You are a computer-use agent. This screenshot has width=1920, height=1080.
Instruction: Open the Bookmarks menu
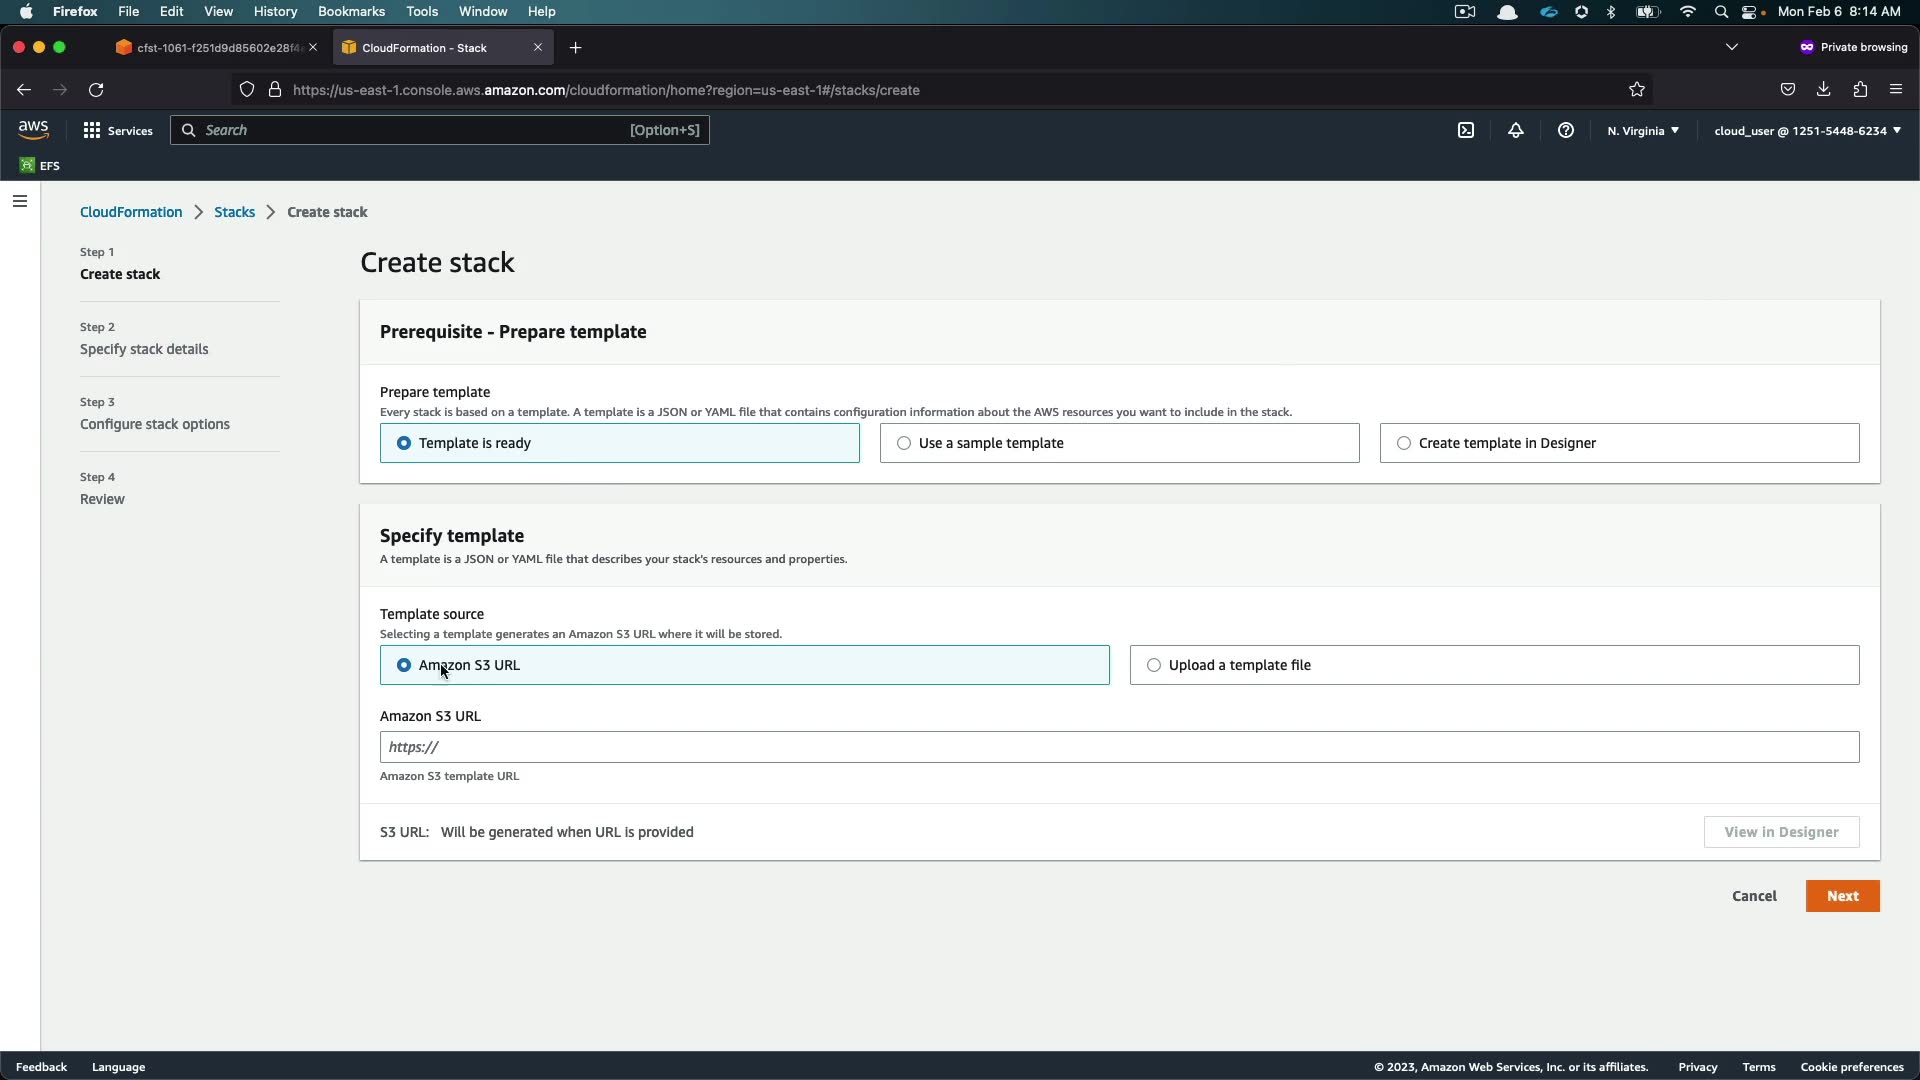[351, 11]
